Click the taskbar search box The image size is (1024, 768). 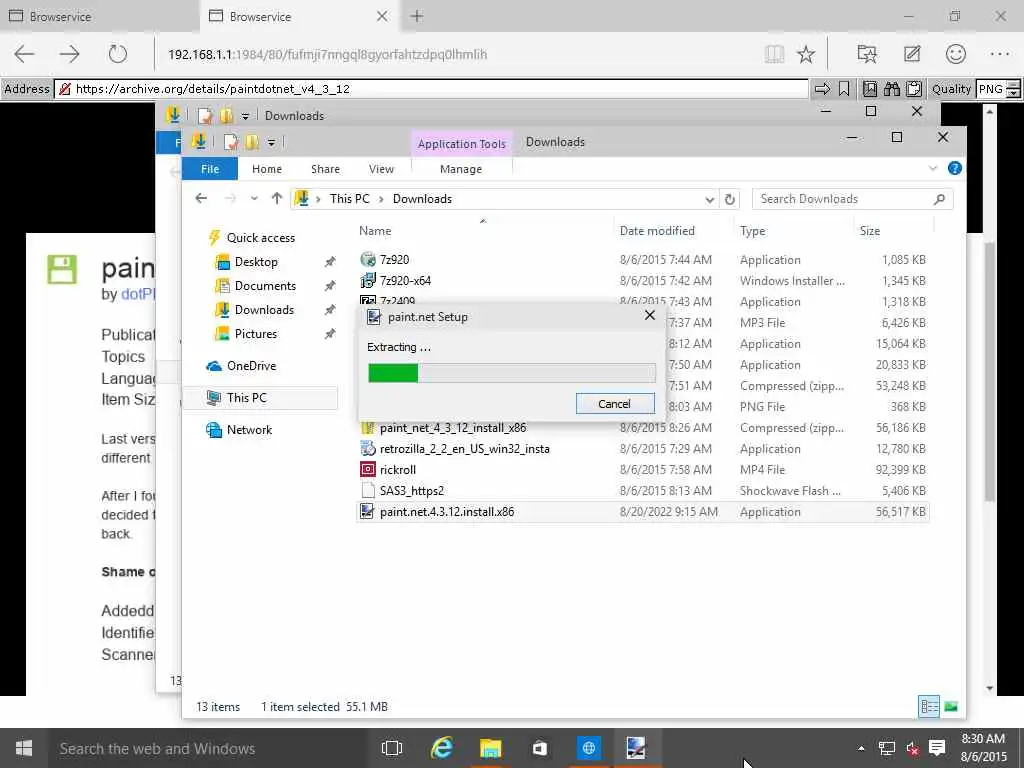click(206, 748)
